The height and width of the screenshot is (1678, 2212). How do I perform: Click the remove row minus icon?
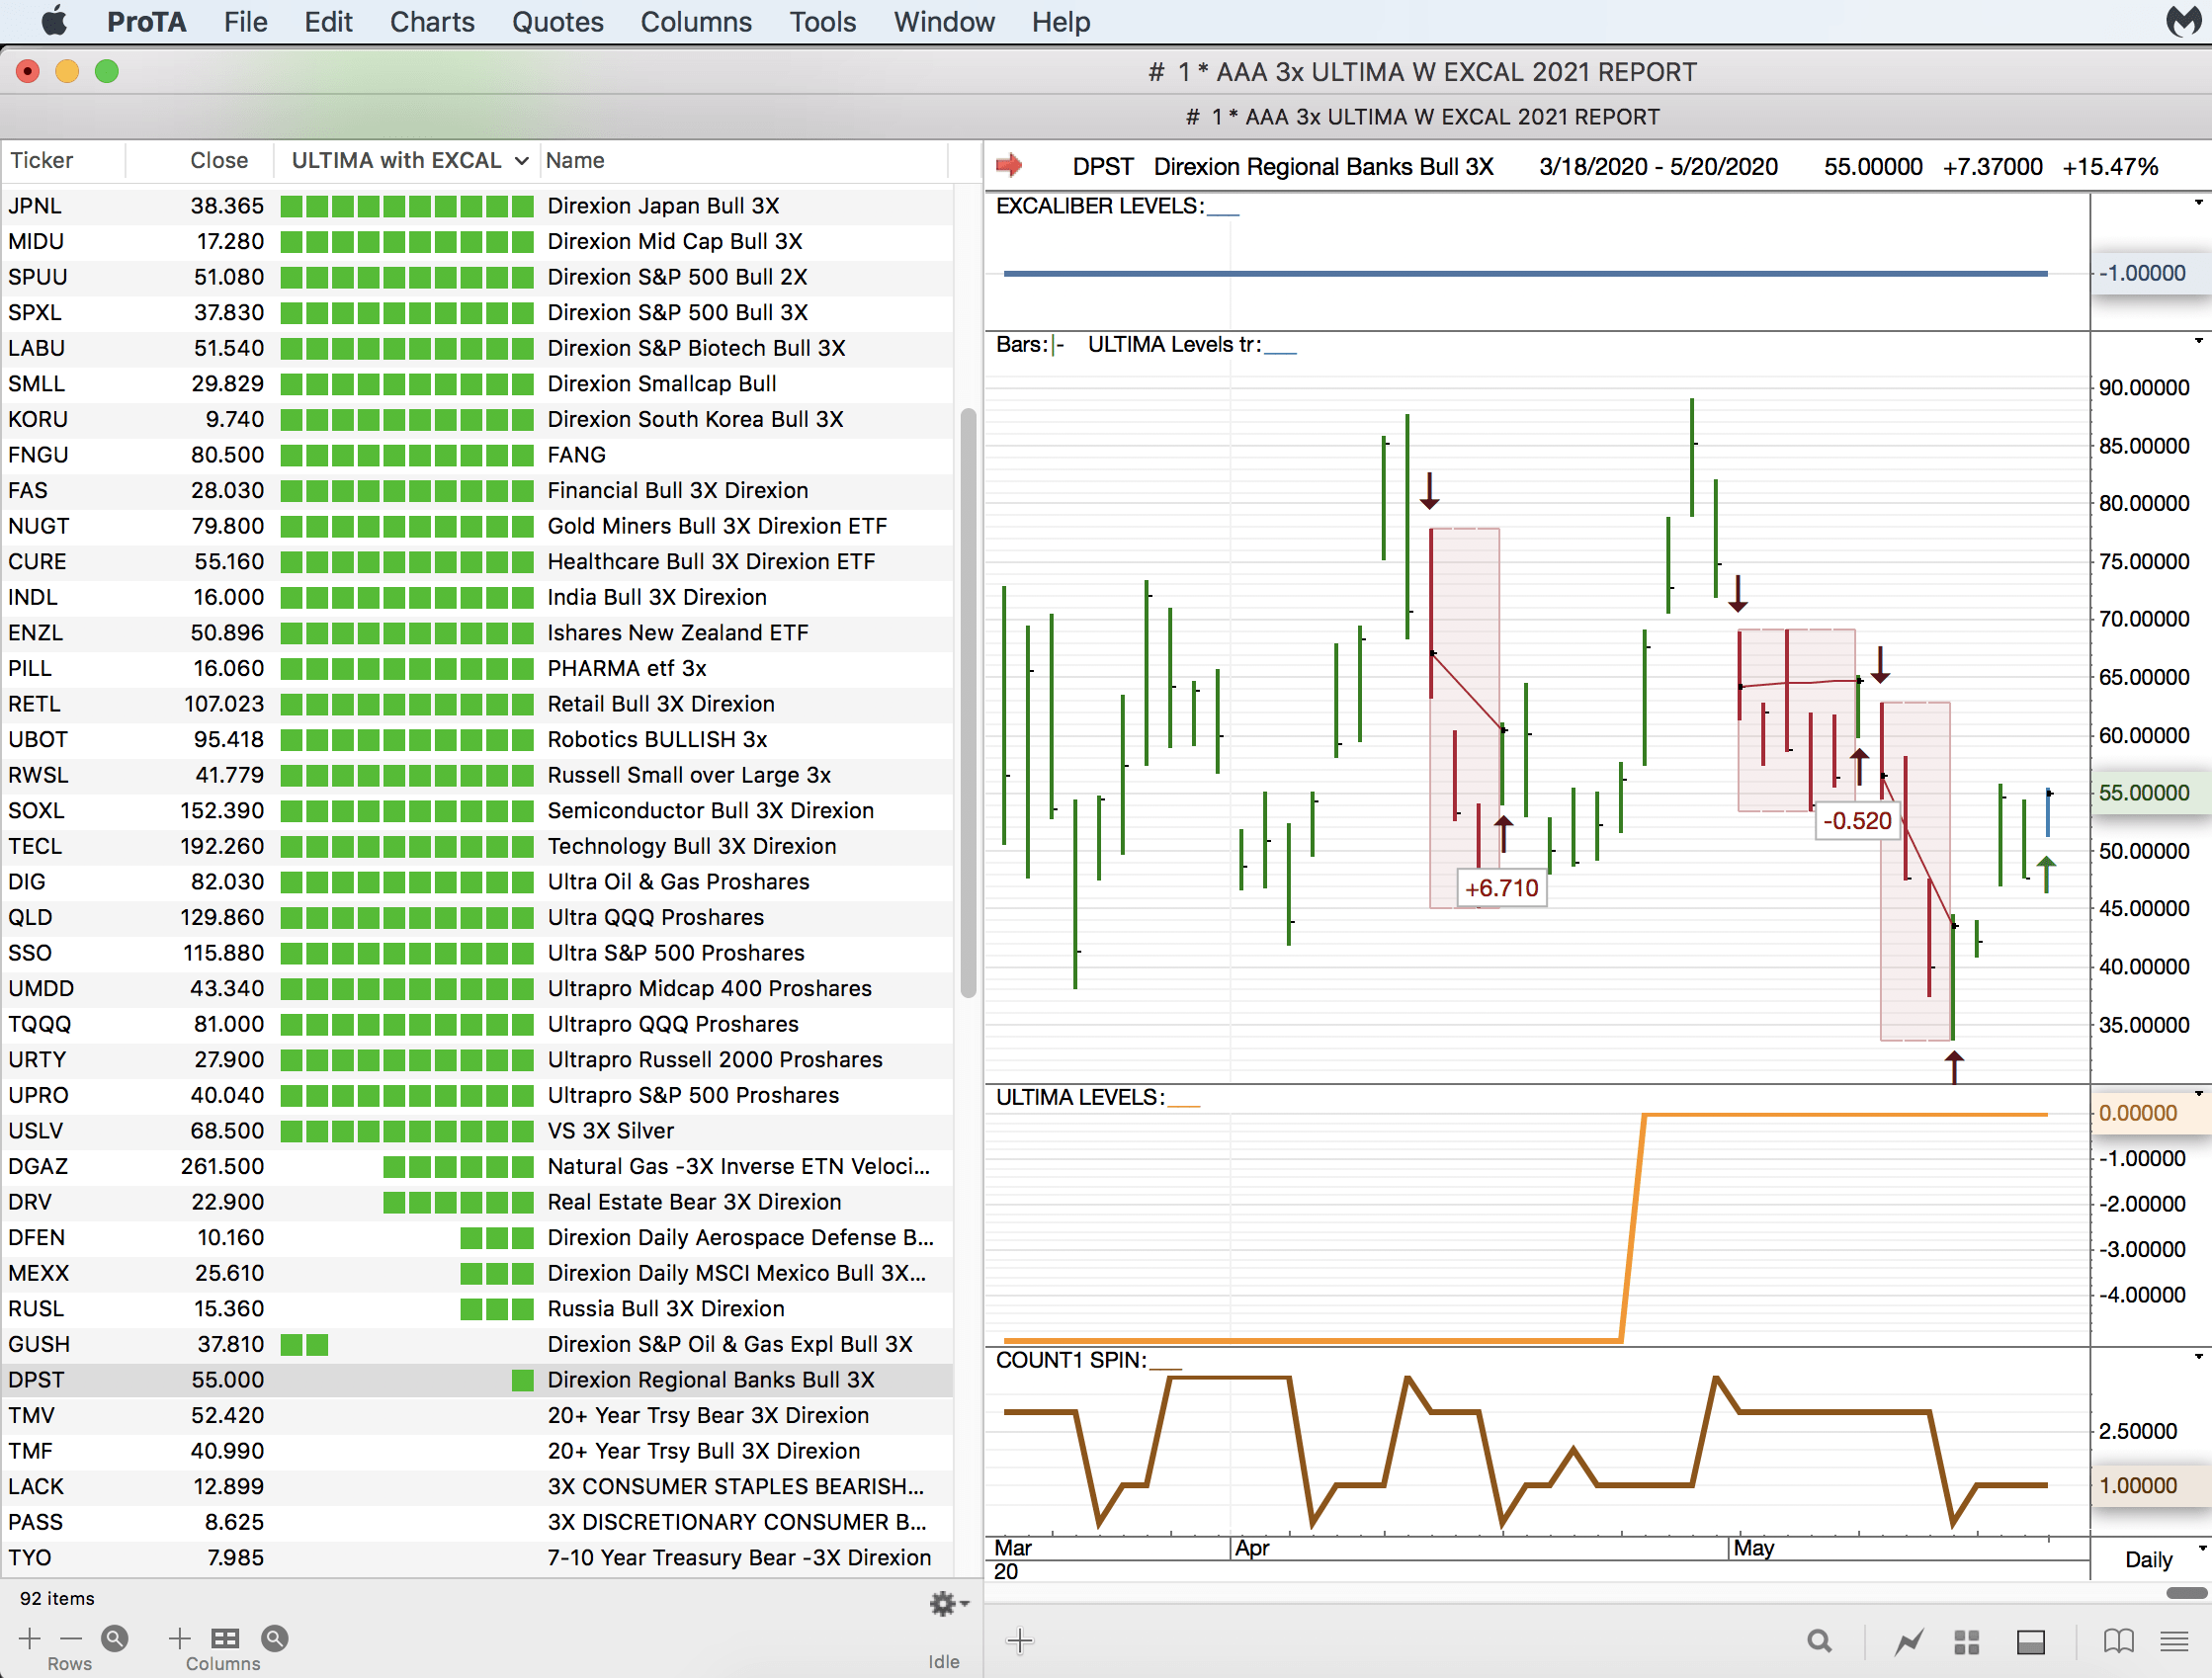[70, 1638]
